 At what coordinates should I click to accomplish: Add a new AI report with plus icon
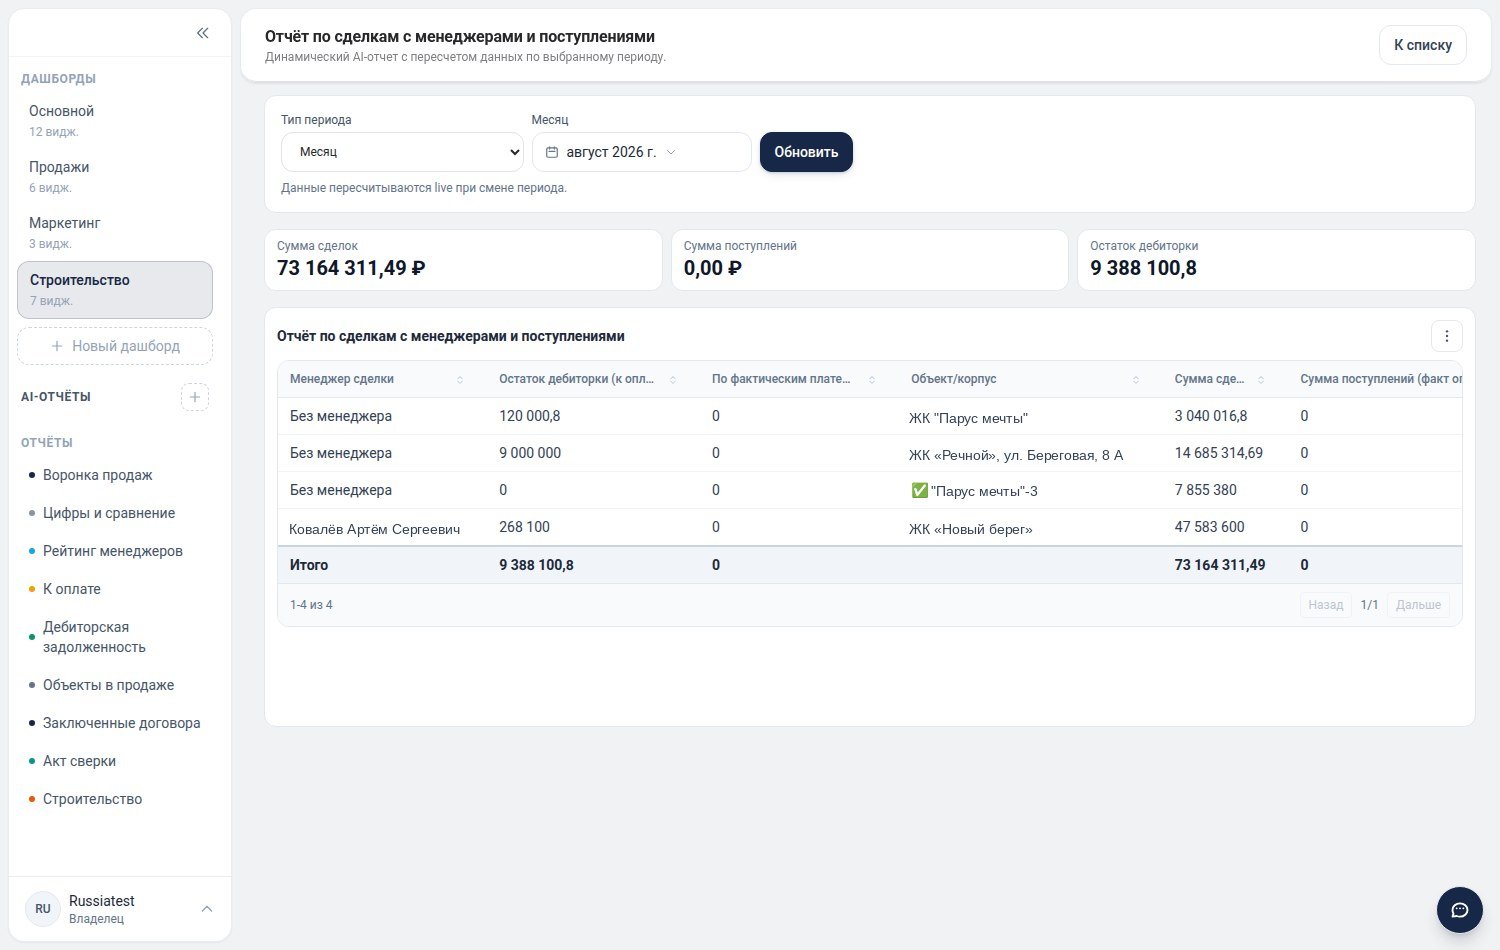point(195,397)
